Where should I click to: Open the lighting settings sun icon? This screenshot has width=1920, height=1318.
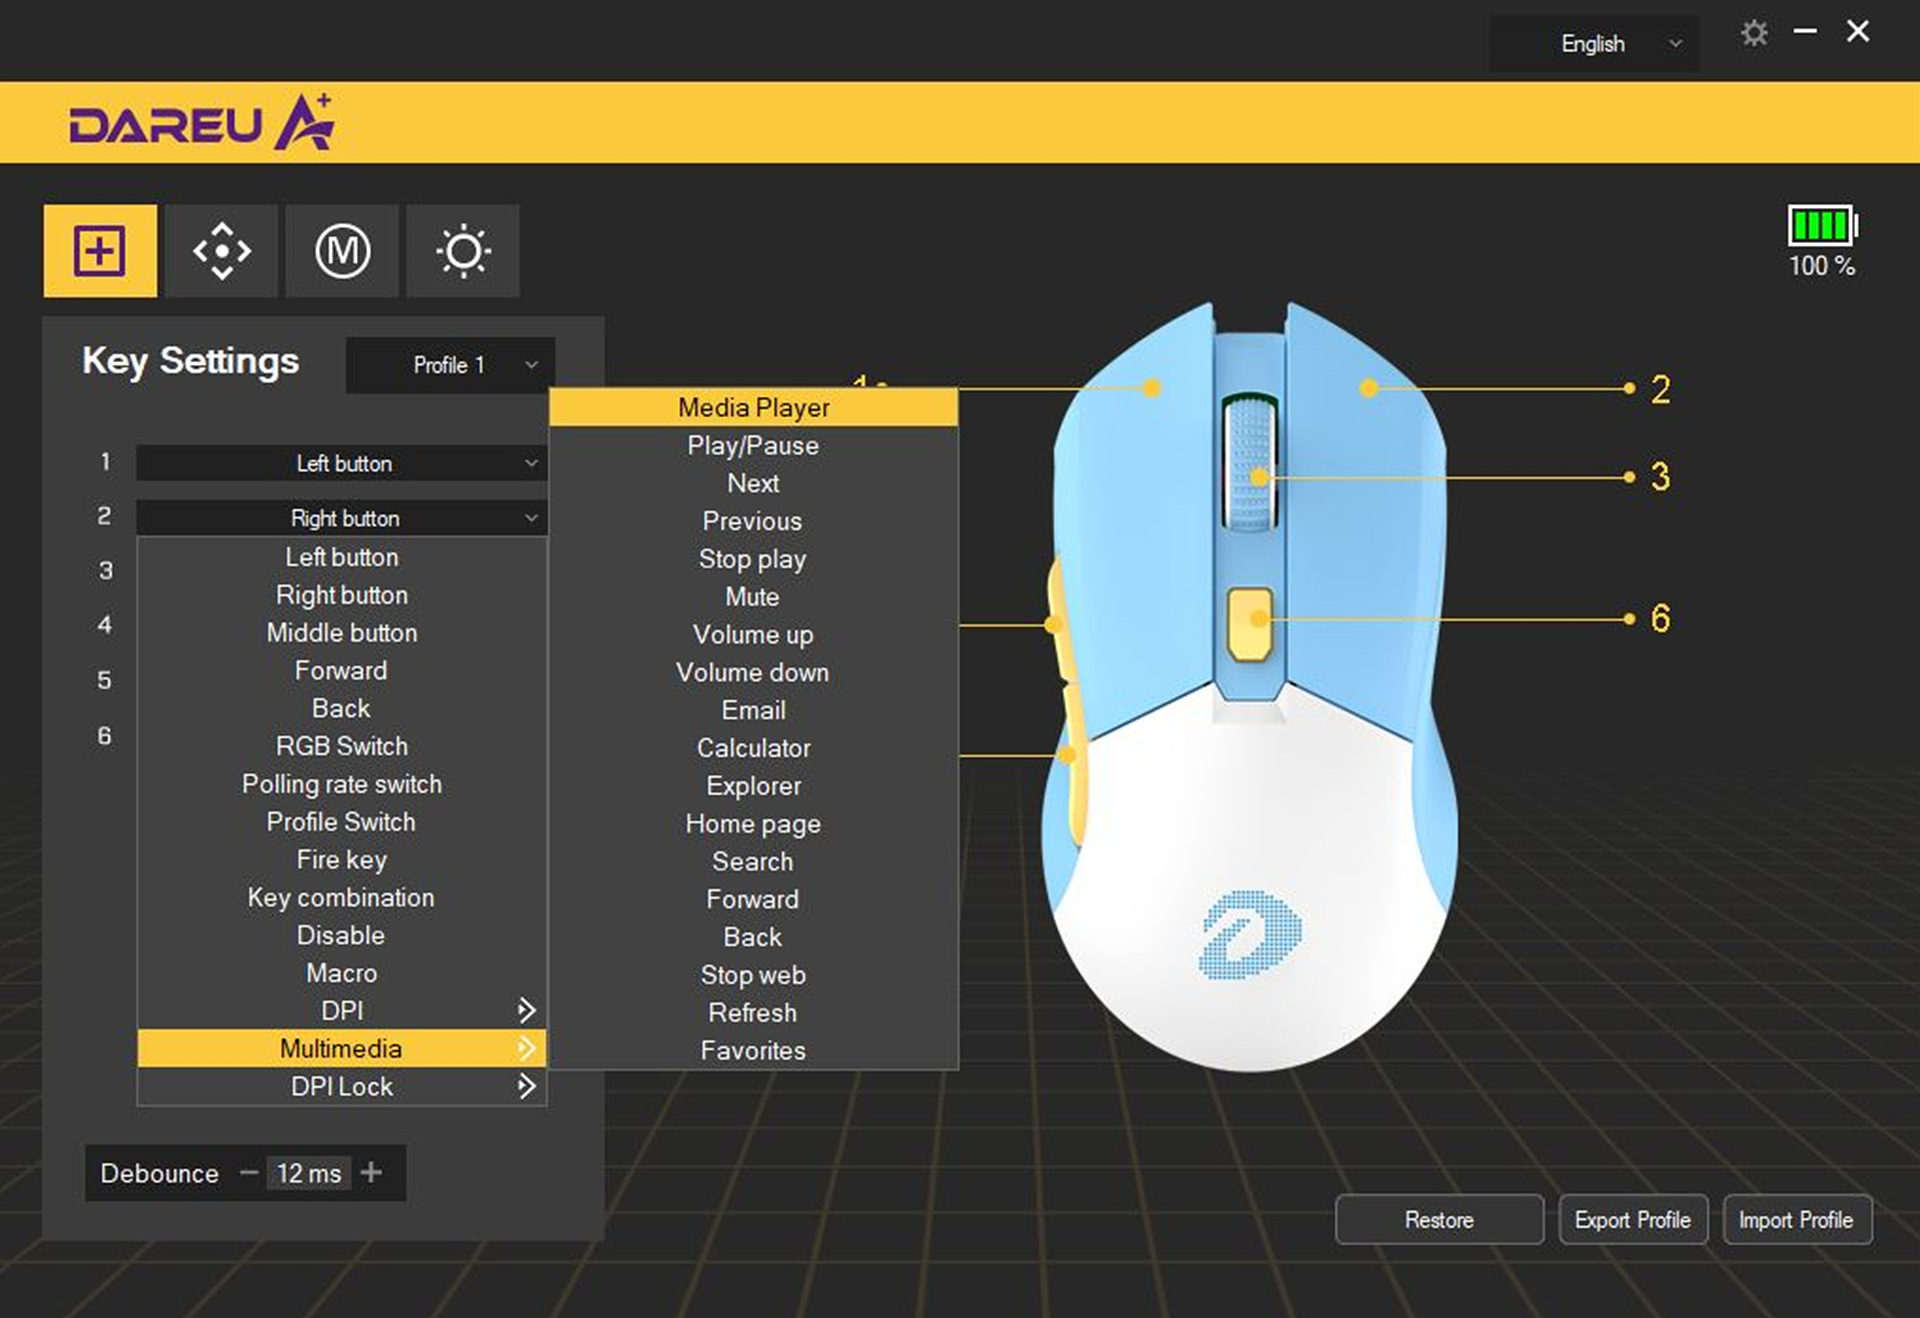click(x=463, y=250)
